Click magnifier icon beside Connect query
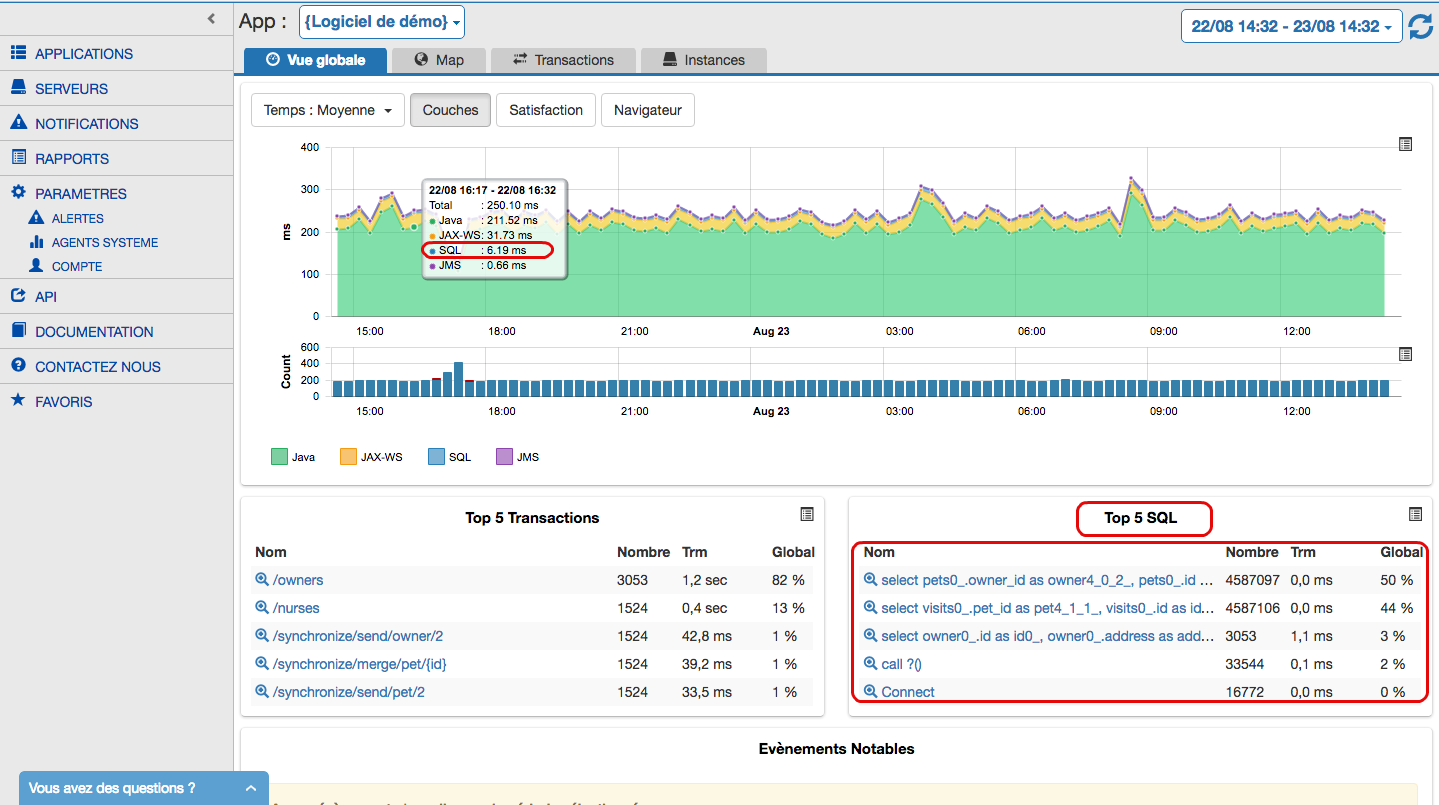This screenshot has height=805, width=1439. click(x=870, y=692)
